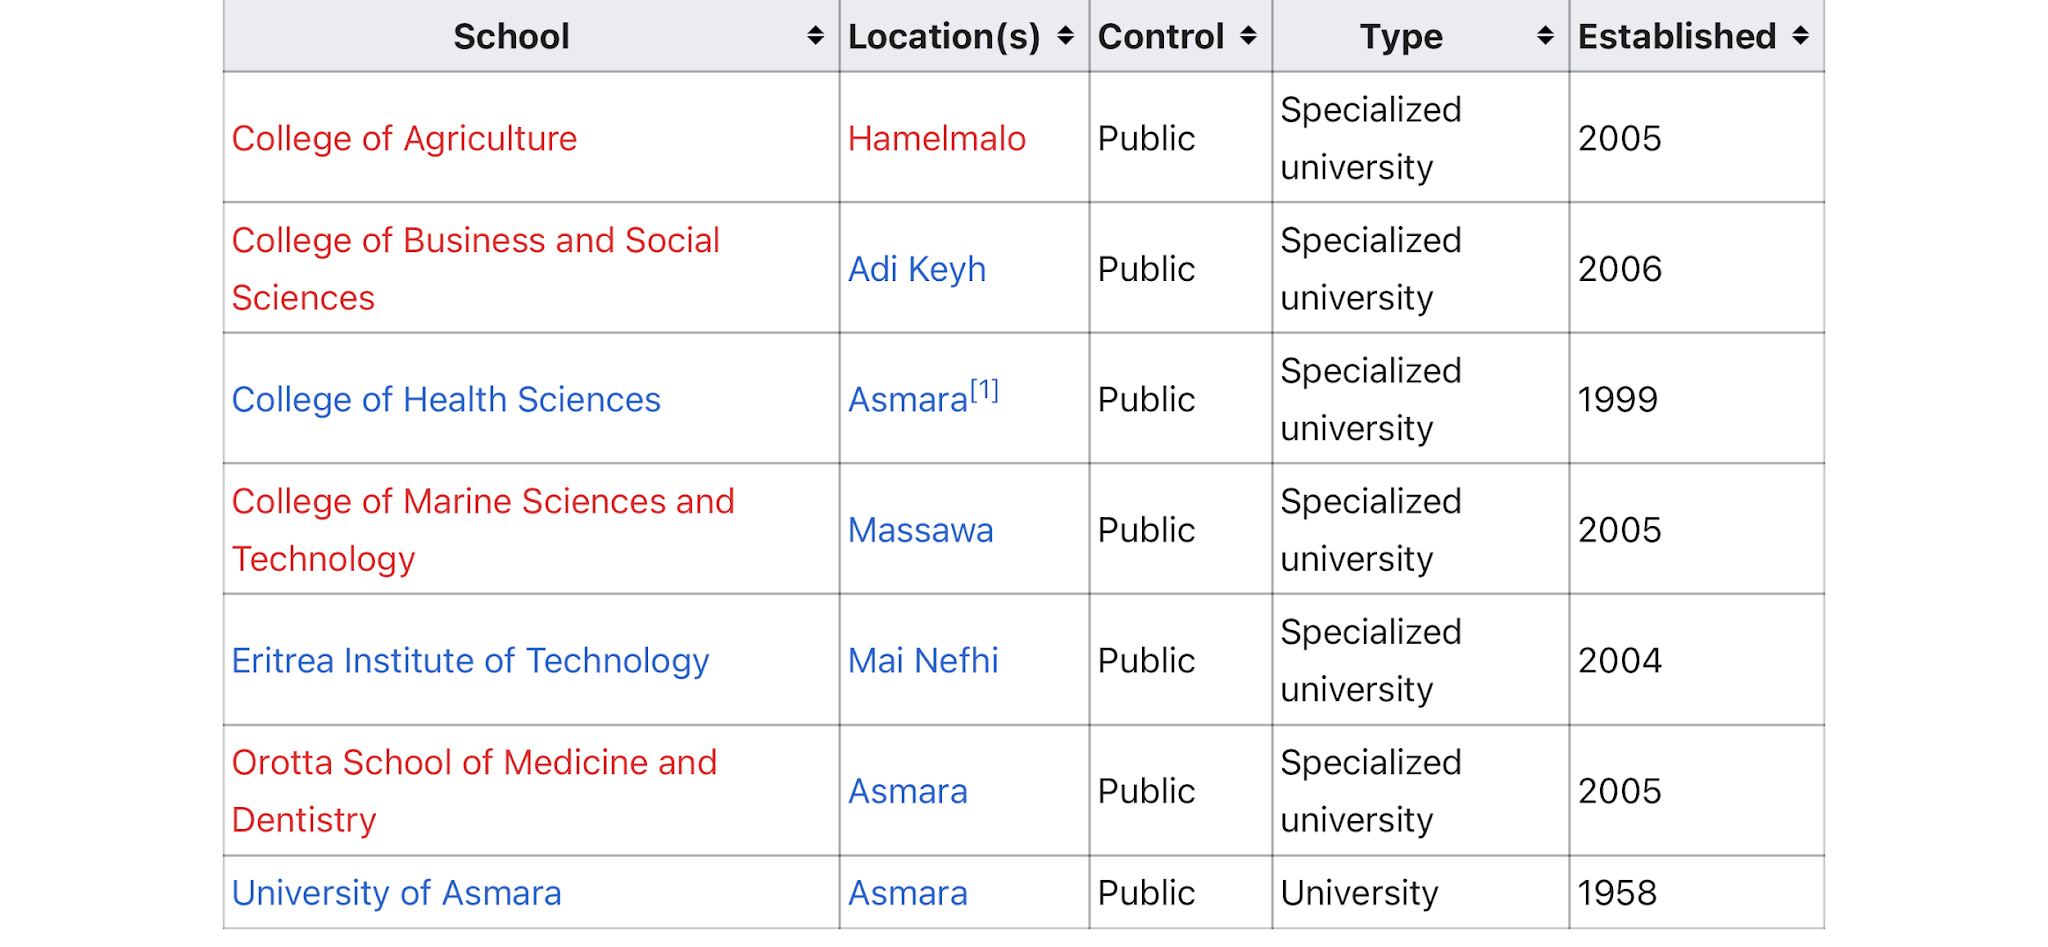Go to University of Asmara article
This screenshot has height=947, width=2048.
[396, 893]
